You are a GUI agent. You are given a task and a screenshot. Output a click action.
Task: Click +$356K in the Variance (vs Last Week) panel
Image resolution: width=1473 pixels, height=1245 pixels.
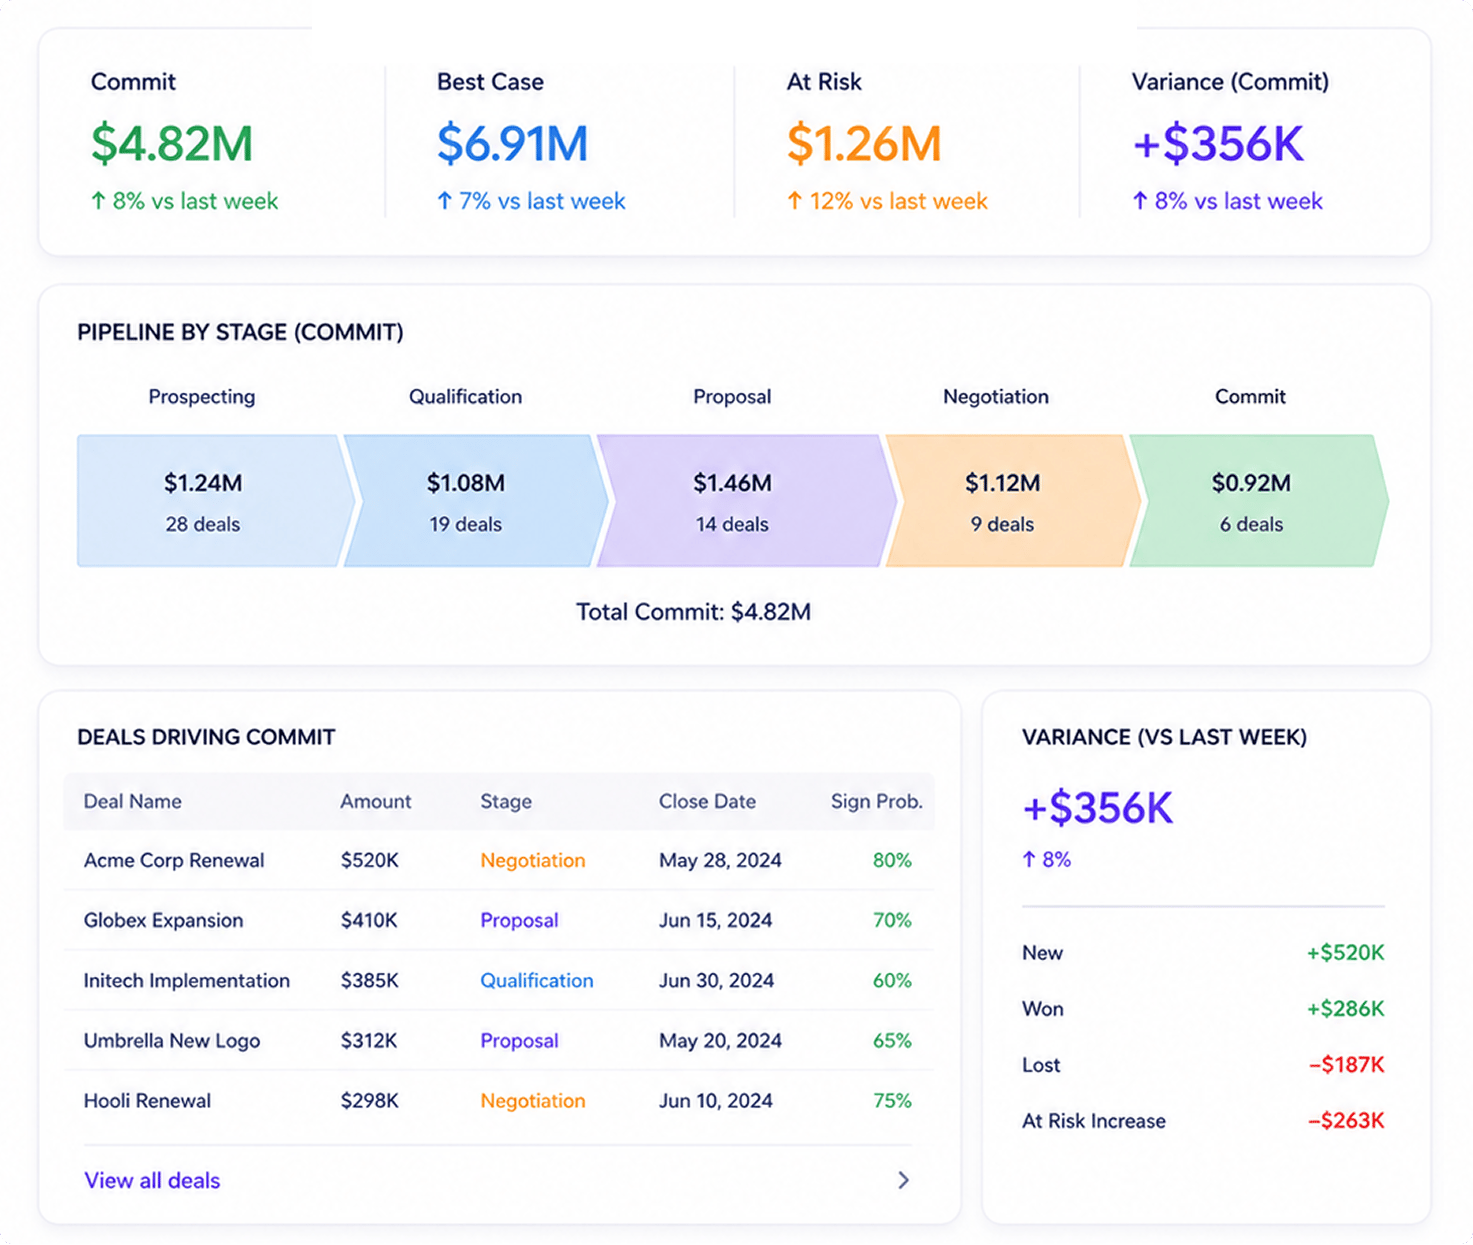[1097, 808]
